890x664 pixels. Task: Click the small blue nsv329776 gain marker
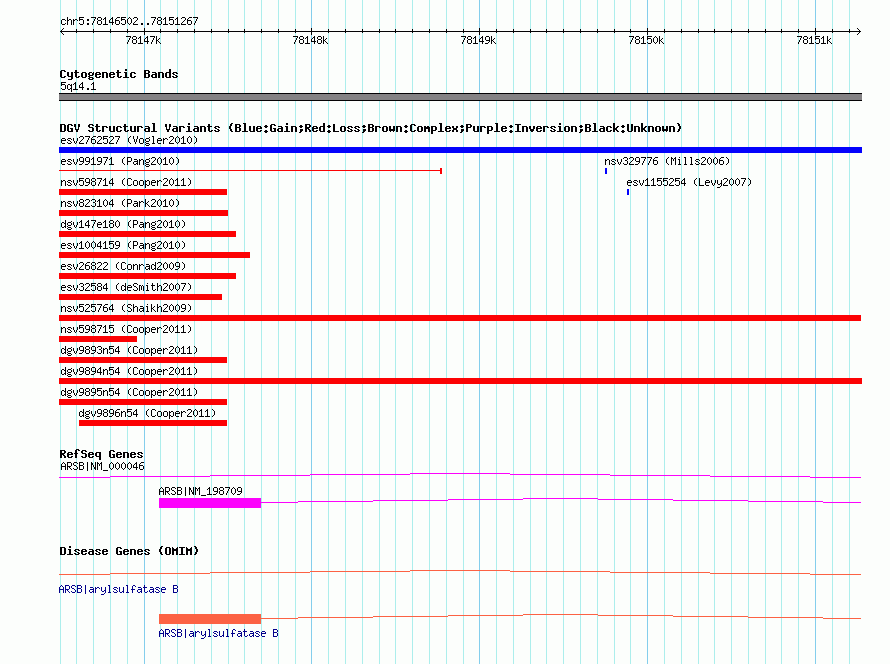pyautogui.click(x=606, y=171)
